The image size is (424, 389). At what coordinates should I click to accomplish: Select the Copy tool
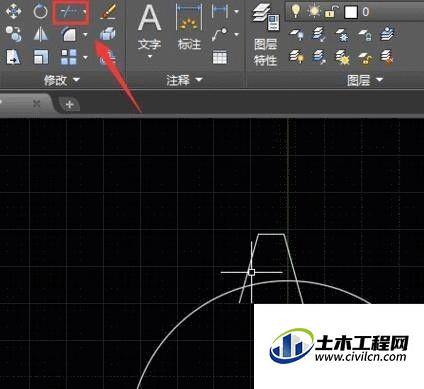tap(14, 34)
